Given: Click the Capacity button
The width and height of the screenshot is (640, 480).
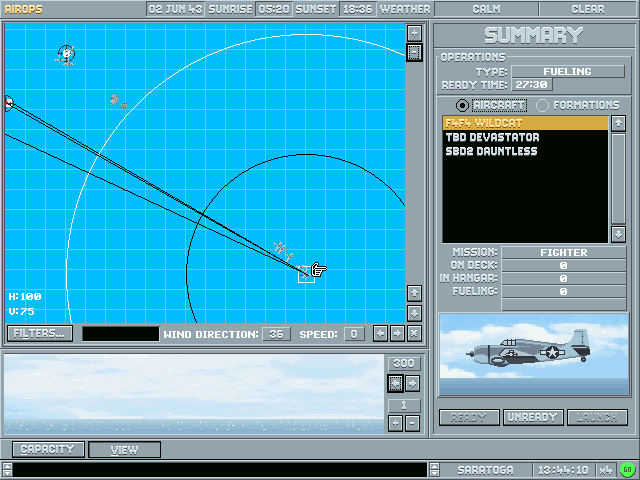Looking at the screenshot, I should [48, 449].
